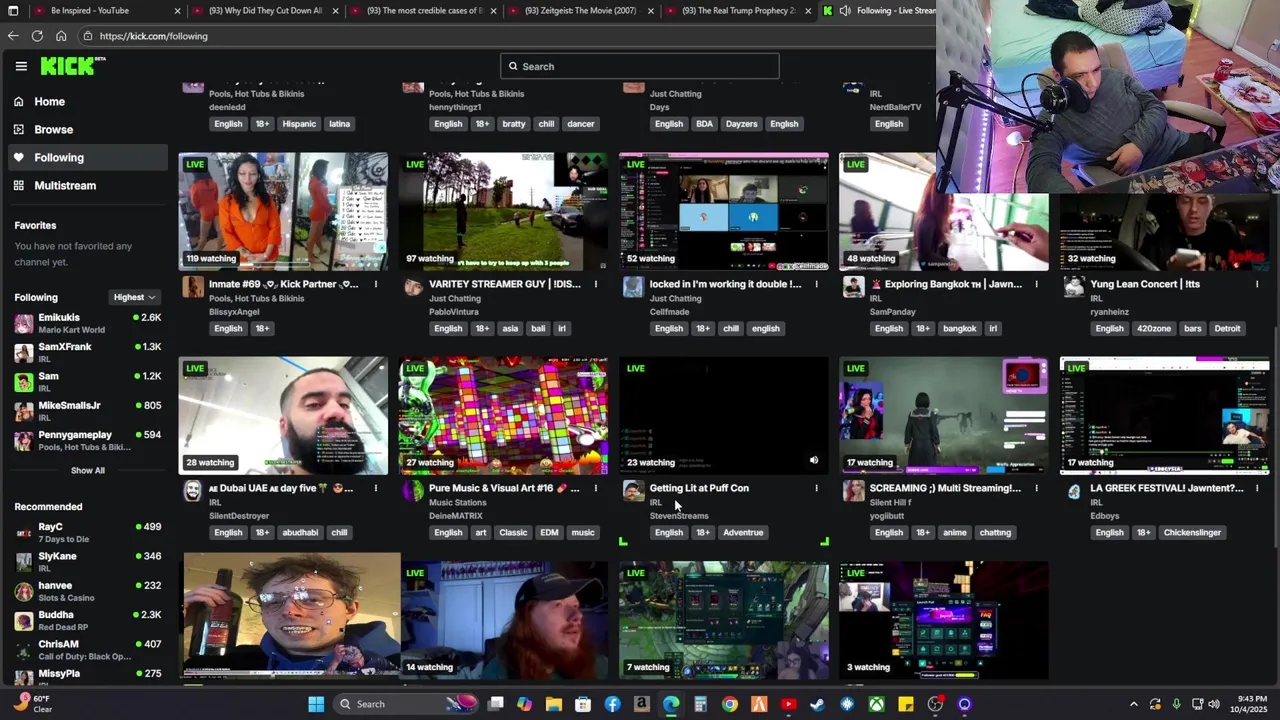Image resolution: width=1280 pixels, height=720 pixels.
Task: Open File Explorer from taskbar
Action: 554,704
